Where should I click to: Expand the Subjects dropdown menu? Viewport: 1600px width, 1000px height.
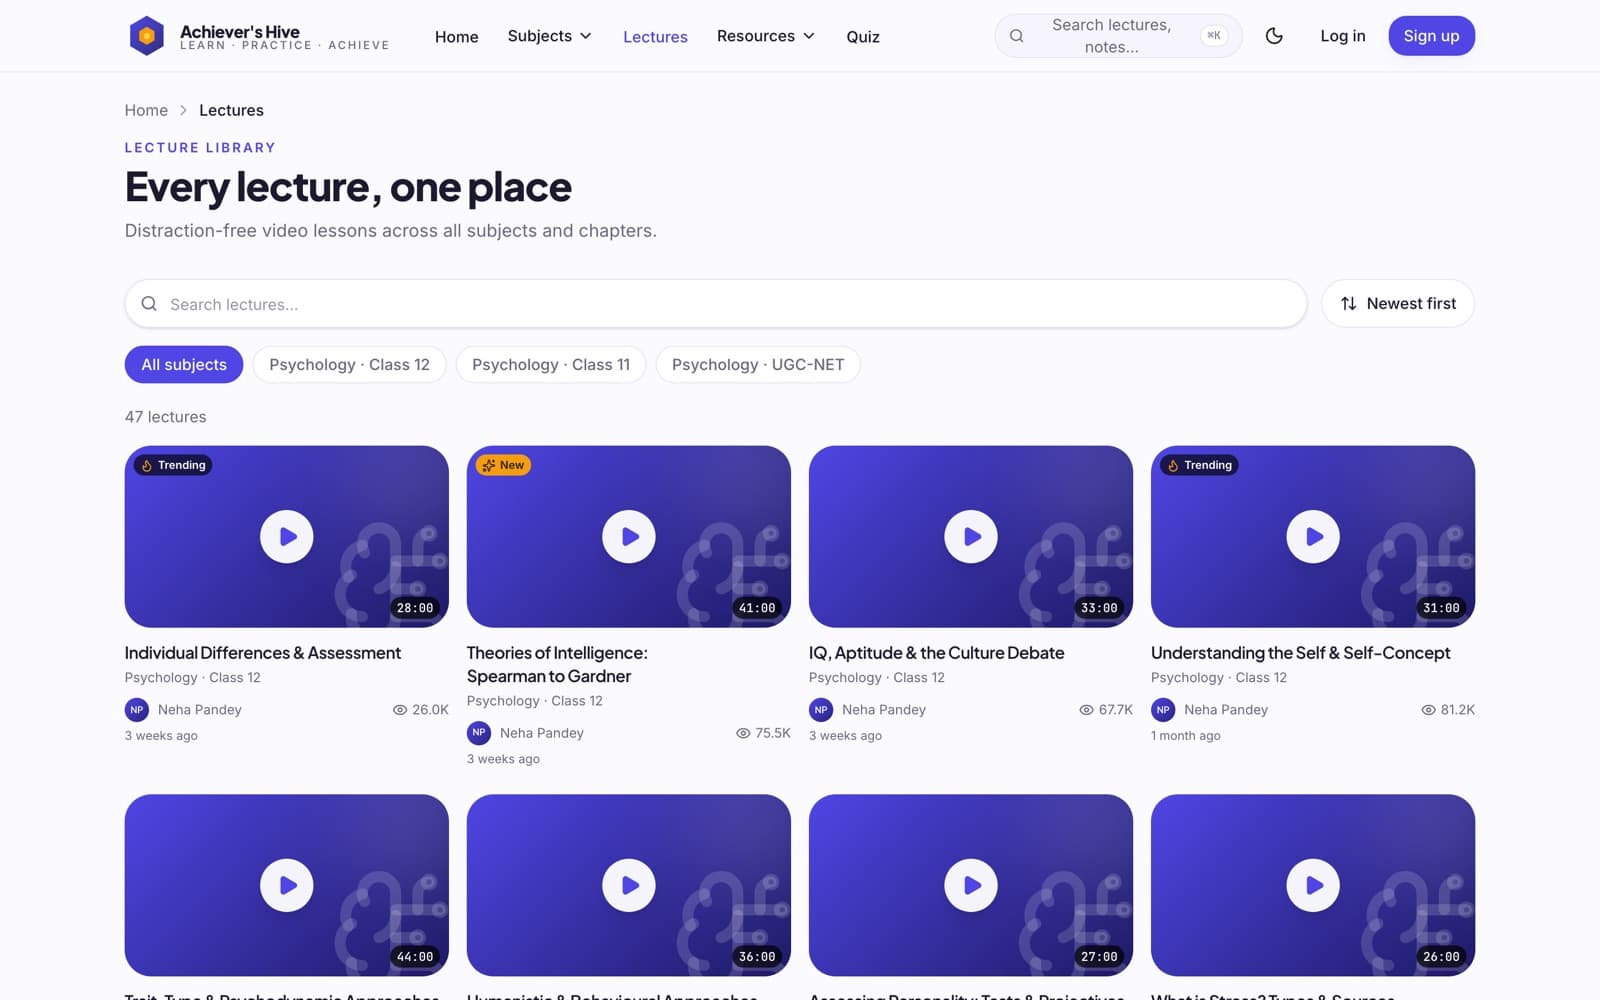(x=549, y=36)
